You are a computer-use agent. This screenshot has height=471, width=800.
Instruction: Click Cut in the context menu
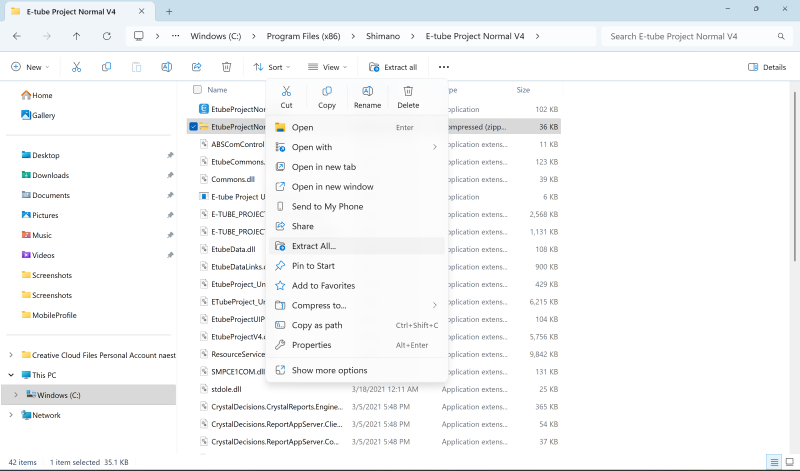click(286, 97)
